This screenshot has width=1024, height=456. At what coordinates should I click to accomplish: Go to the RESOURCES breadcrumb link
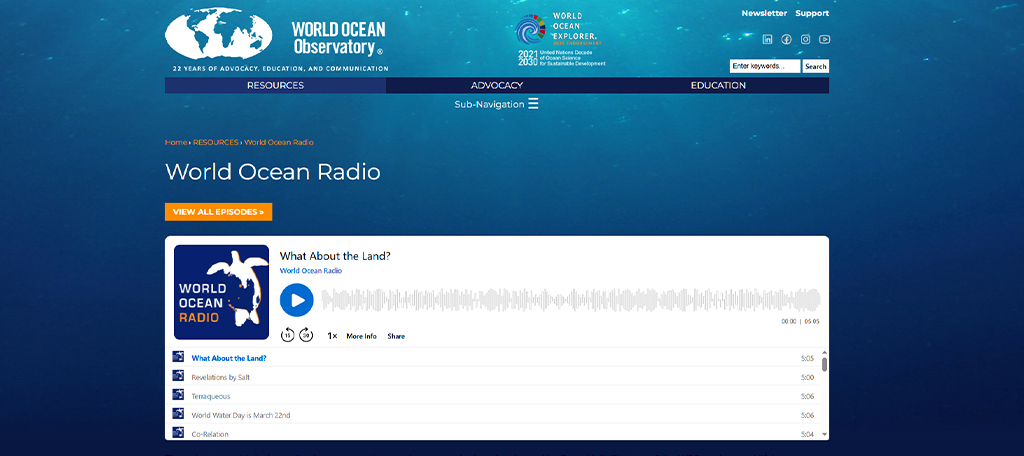[216, 142]
